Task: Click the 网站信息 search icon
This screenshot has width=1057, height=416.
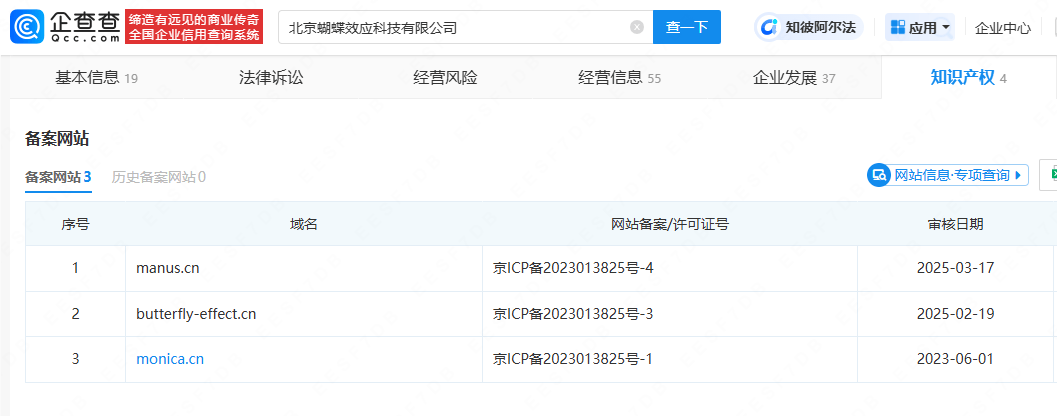Action: point(879,175)
